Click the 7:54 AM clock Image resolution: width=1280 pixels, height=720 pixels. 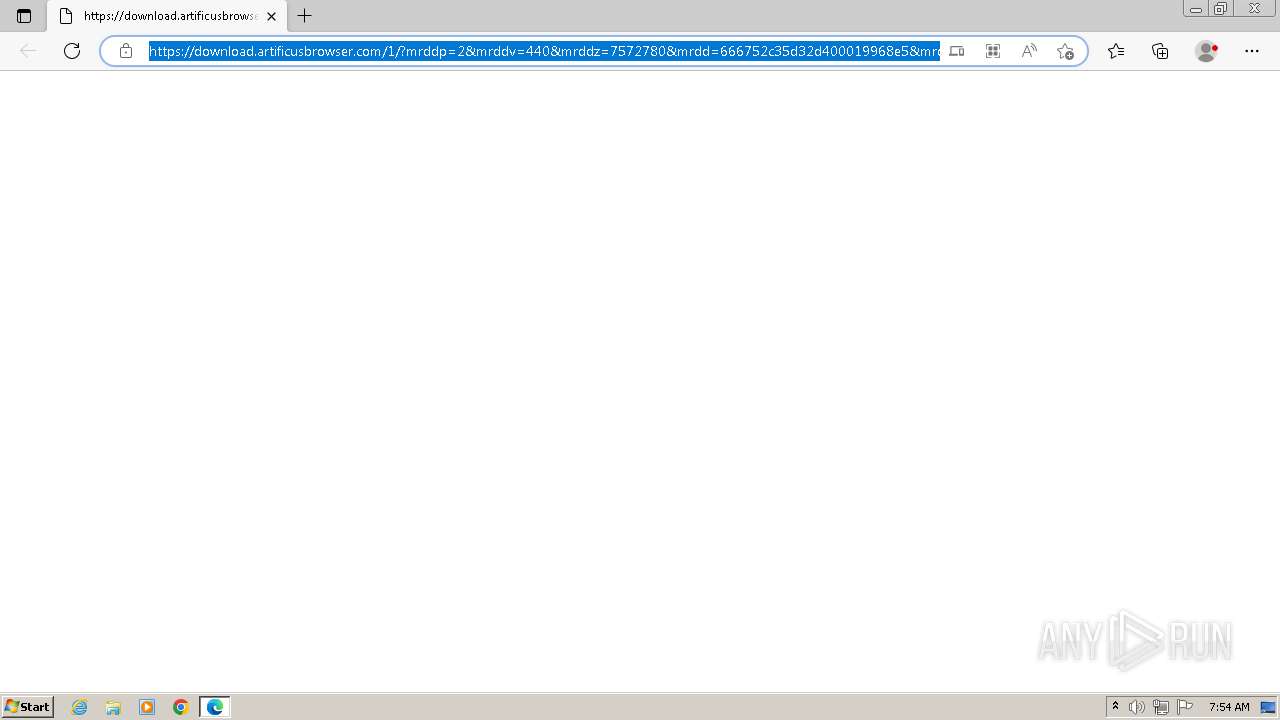[x=1229, y=707]
